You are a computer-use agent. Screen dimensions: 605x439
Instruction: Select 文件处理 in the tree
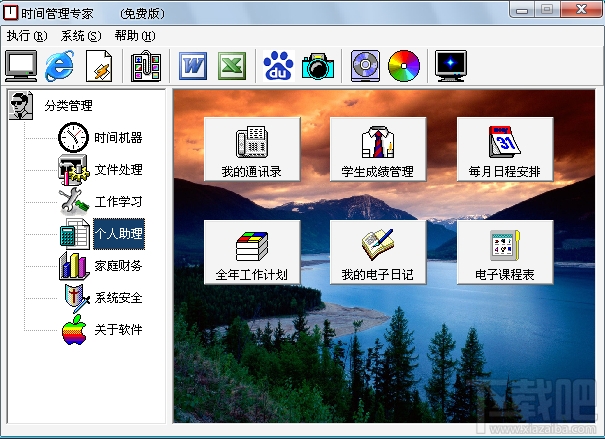[118, 170]
